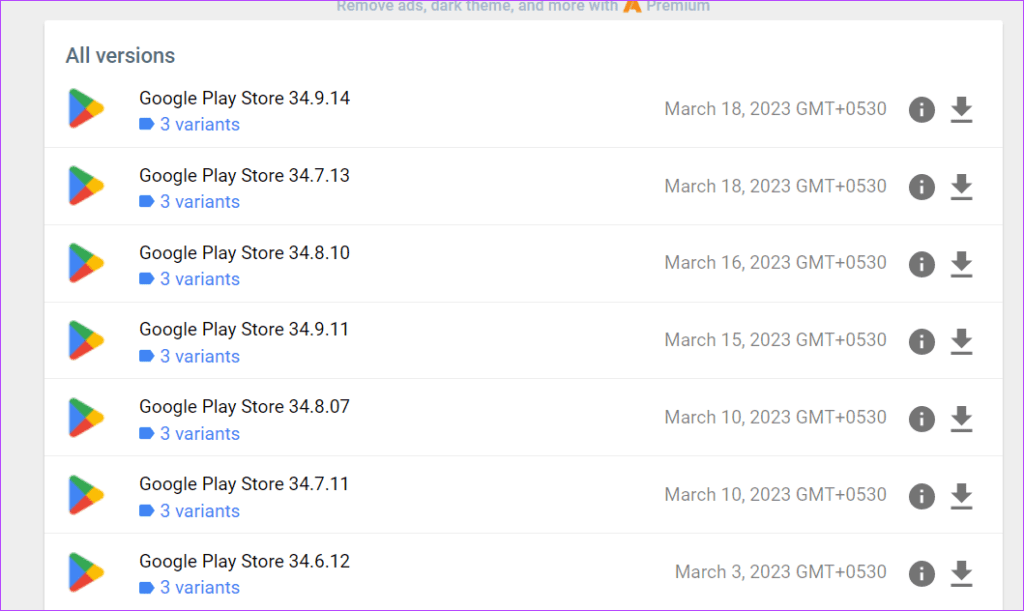Open the Google Play Store 34.7.13 title link
1024x611 pixels.
(244, 176)
